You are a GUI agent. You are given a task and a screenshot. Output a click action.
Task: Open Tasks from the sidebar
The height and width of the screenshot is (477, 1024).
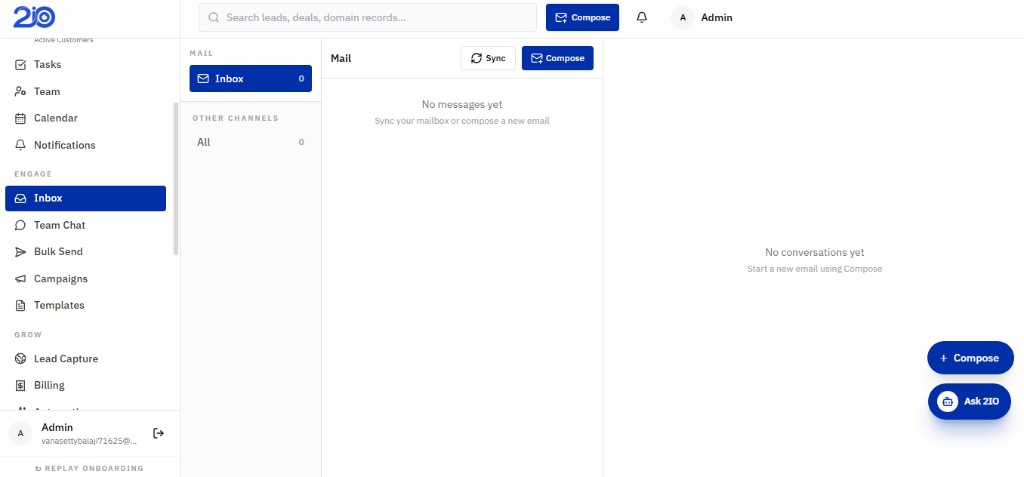click(86, 65)
